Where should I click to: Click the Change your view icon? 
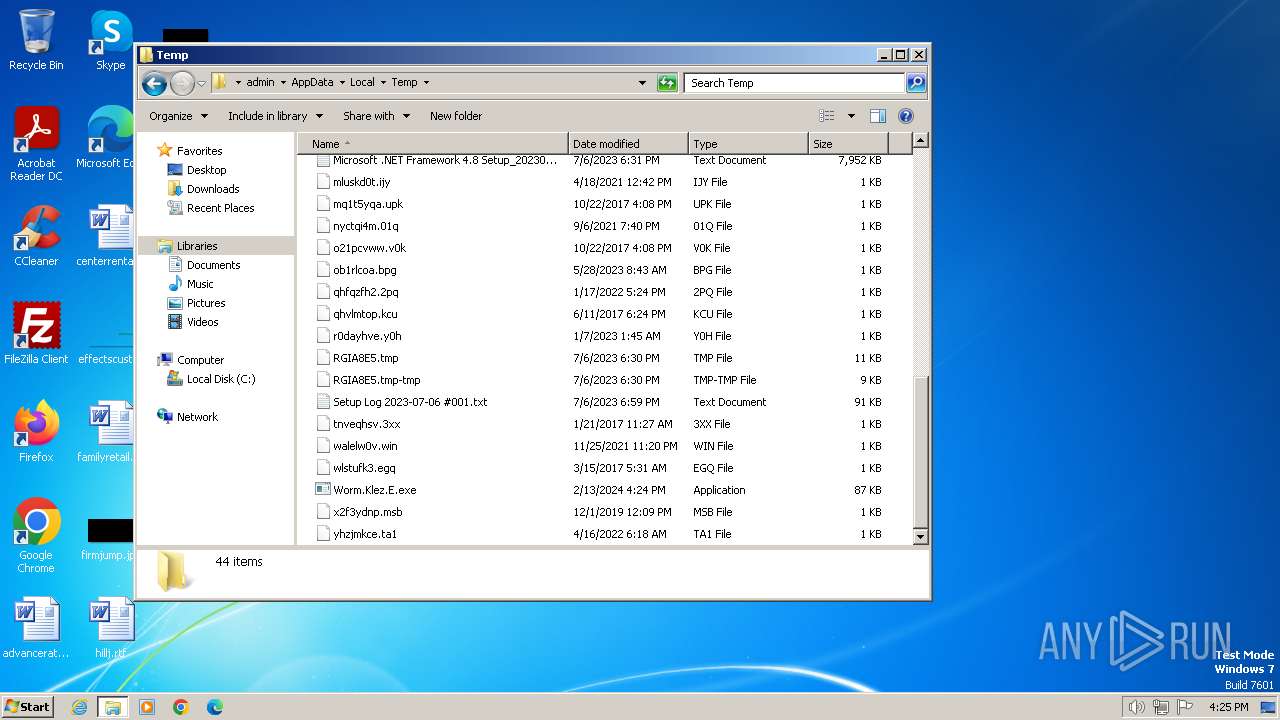pos(827,116)
